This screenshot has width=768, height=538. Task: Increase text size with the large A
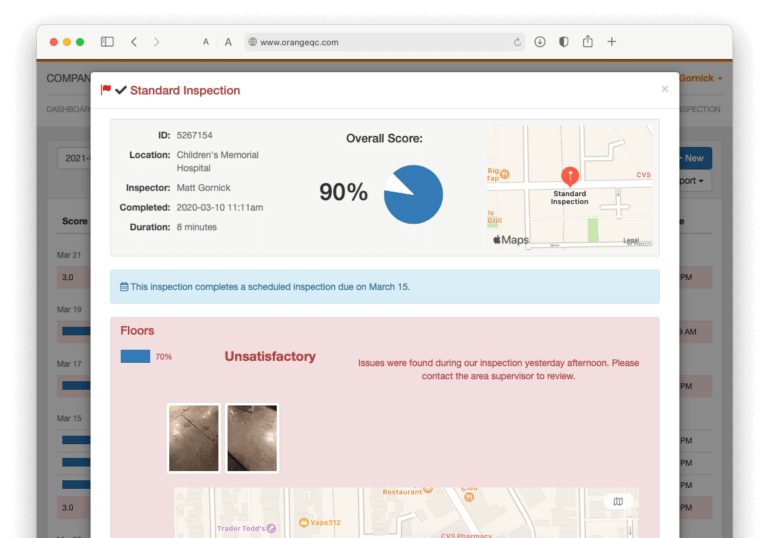[228, 42]
